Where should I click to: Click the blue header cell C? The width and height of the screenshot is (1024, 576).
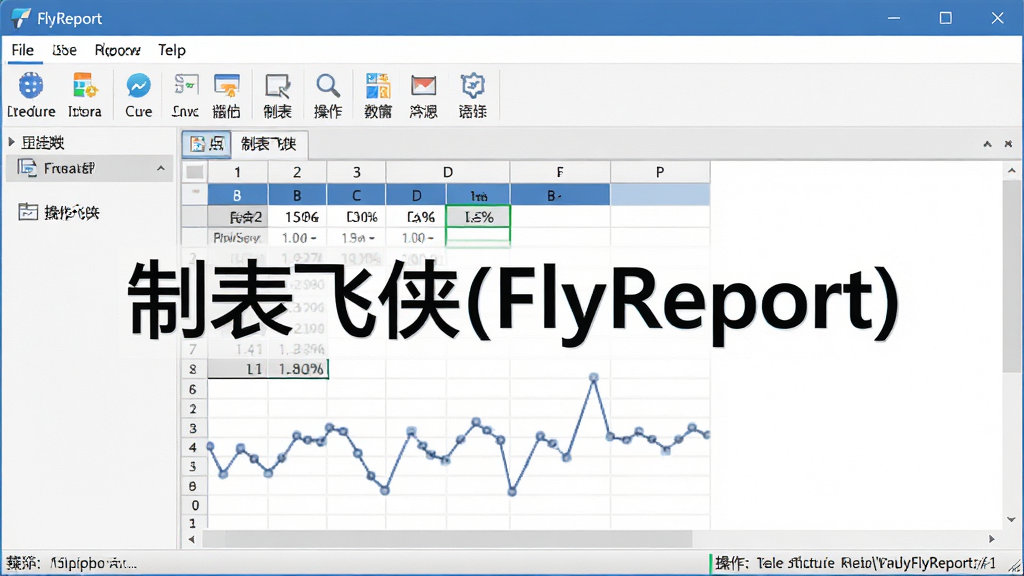357,195
